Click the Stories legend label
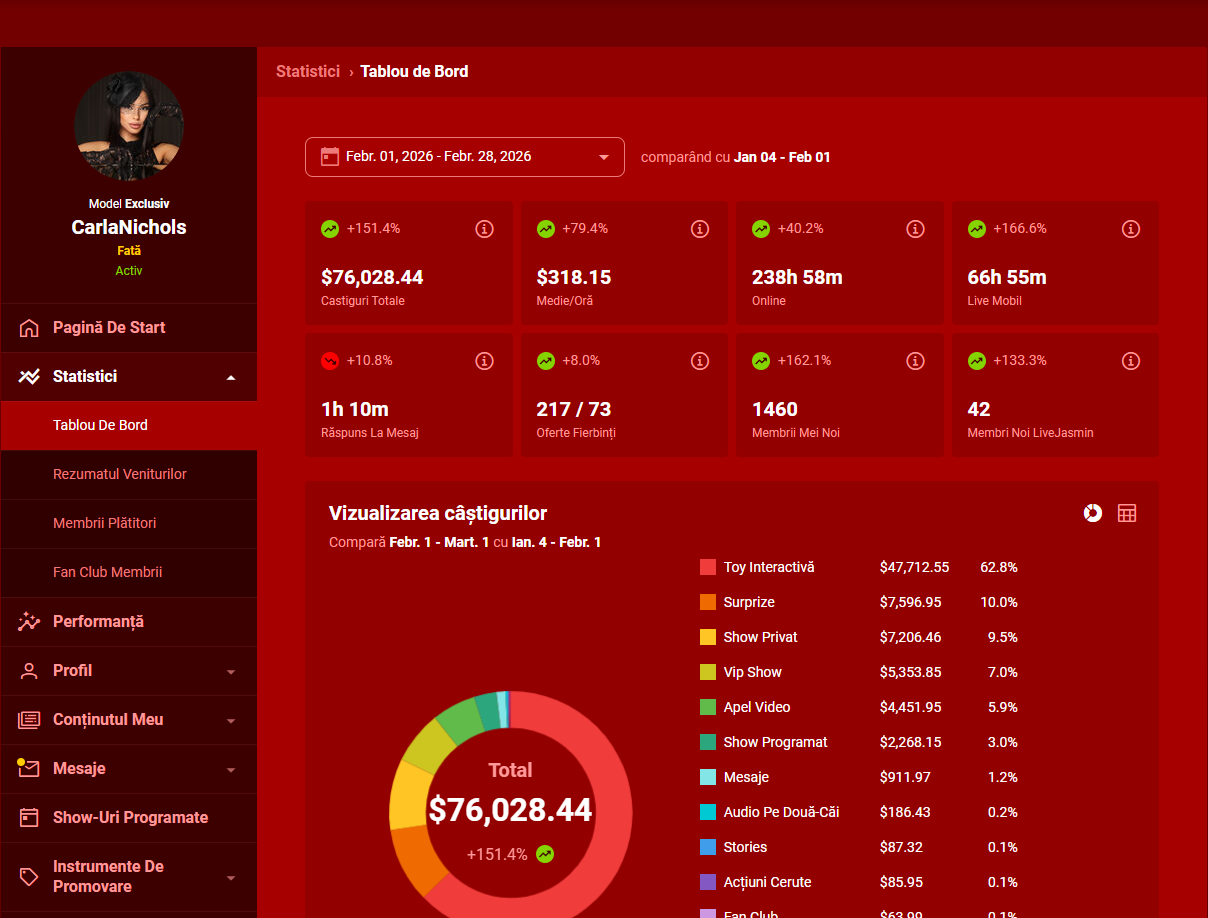The image size is (1208, 918). tap(745, 847)
